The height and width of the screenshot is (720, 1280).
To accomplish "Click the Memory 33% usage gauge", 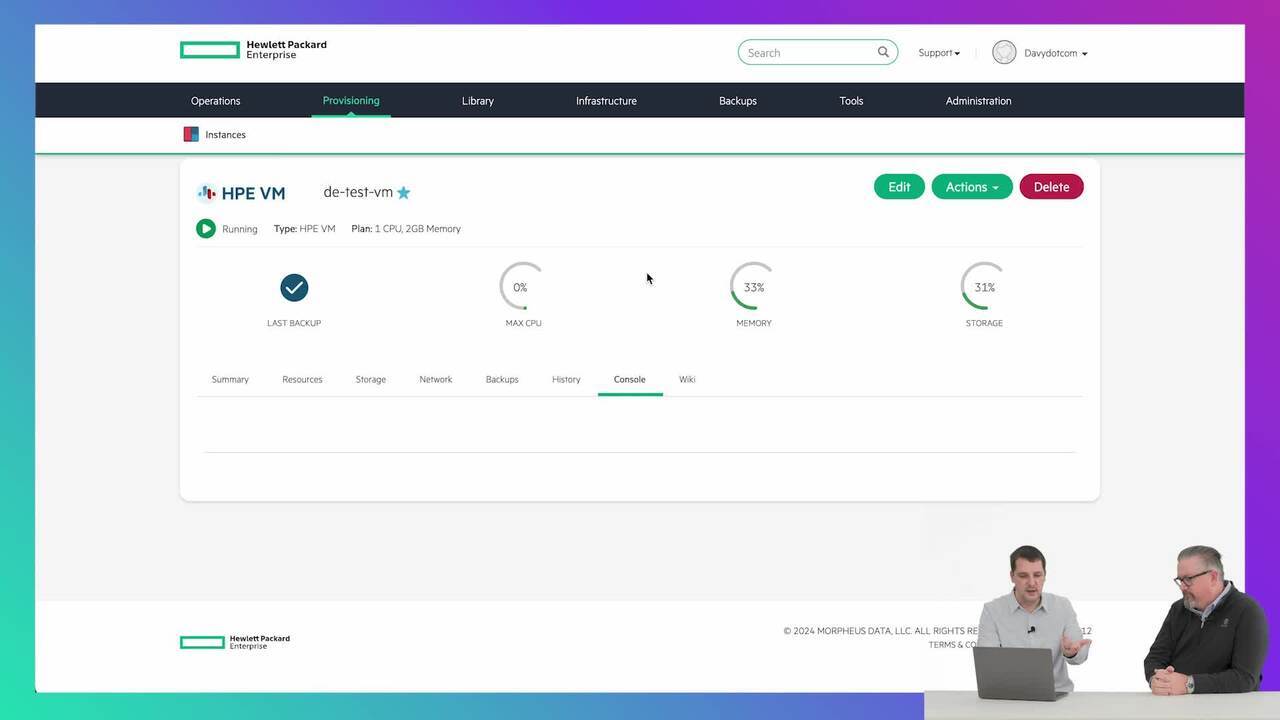I will pos(753,287).
